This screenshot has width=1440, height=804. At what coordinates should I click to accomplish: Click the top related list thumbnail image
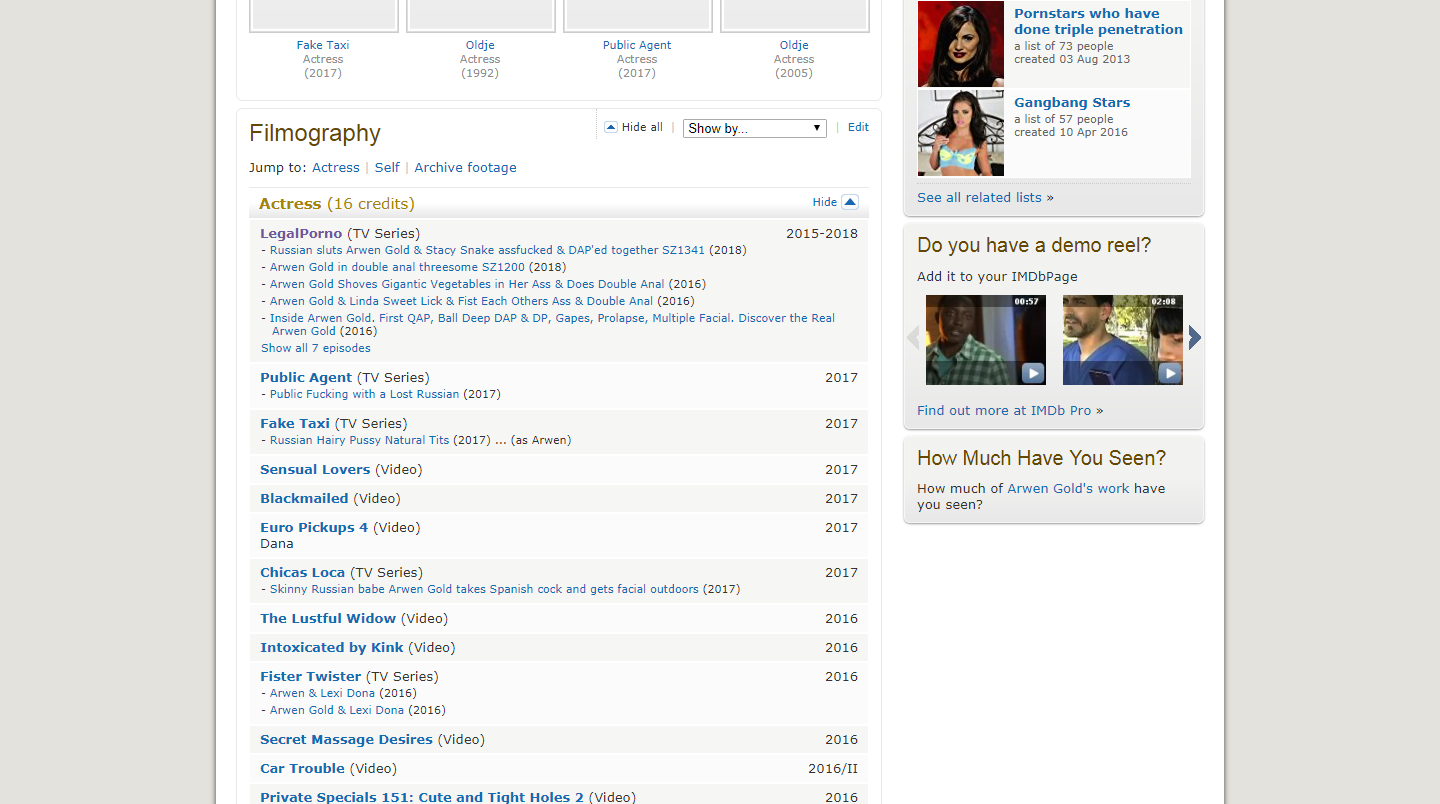960,44
